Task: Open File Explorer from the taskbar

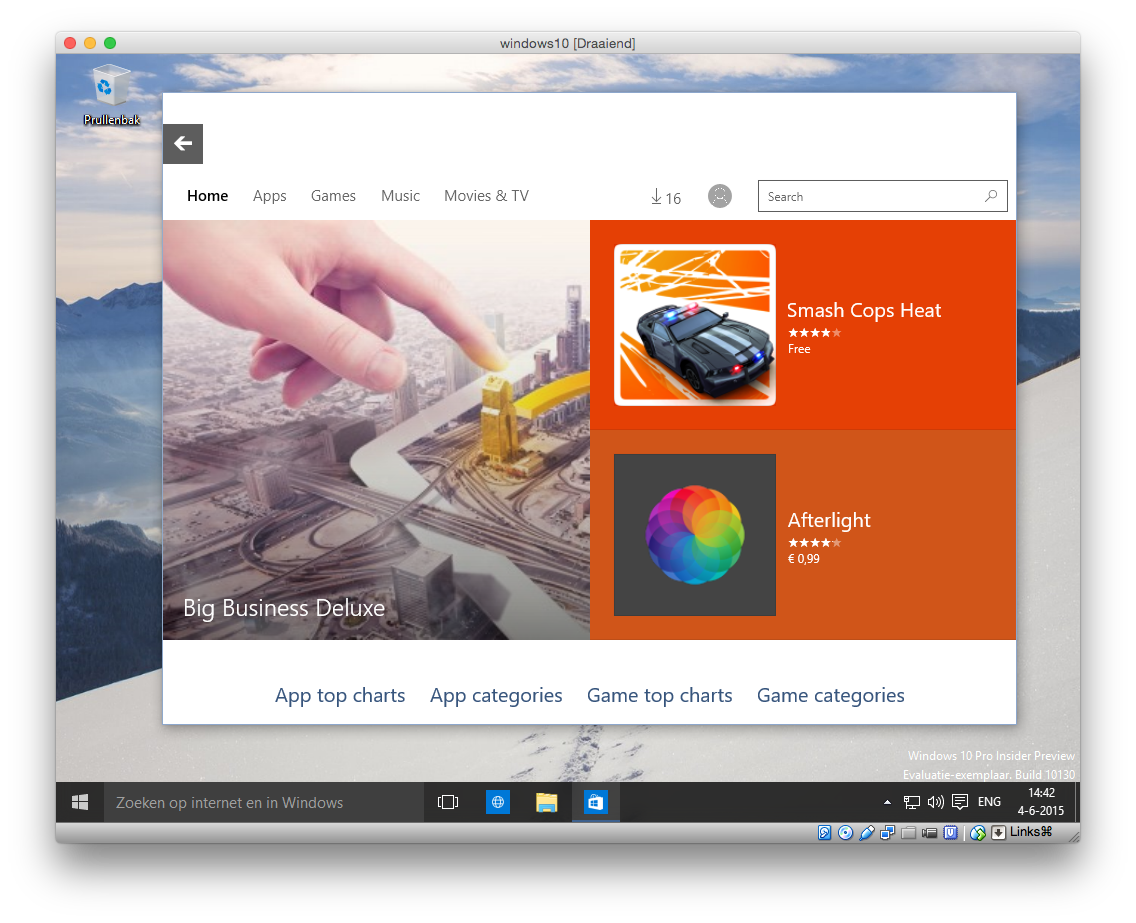Action: pyautogui.click(x=546, y=802)
